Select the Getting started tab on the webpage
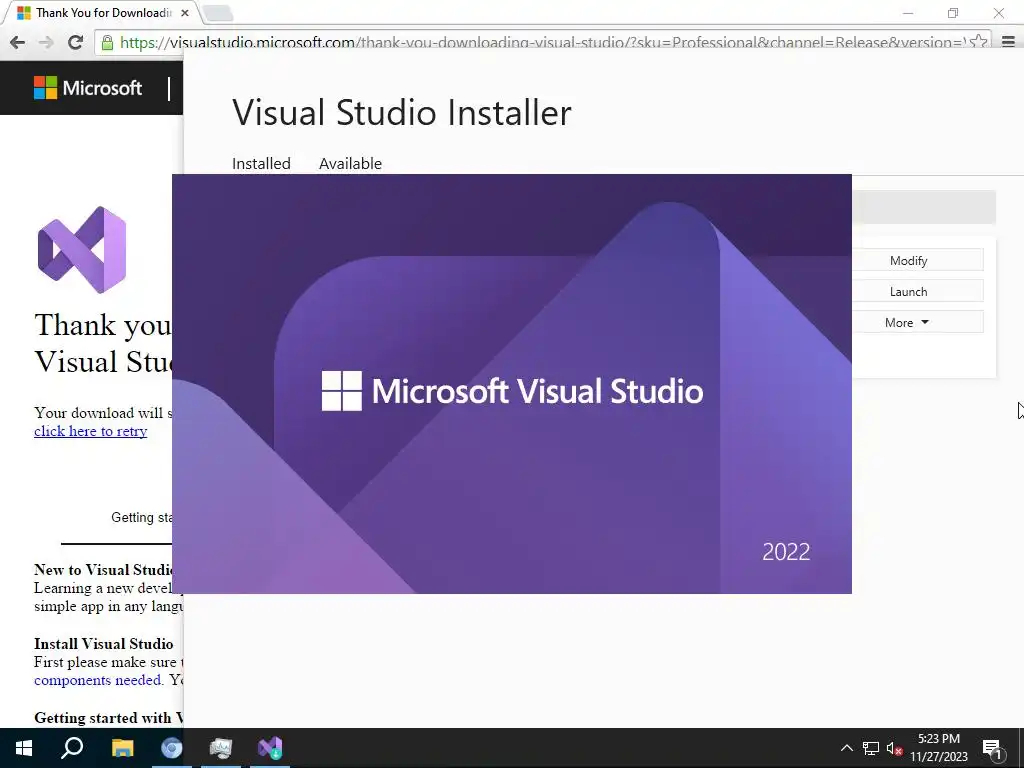The height and width of the screenshot is (768, 1024). (x=142, y=517)
